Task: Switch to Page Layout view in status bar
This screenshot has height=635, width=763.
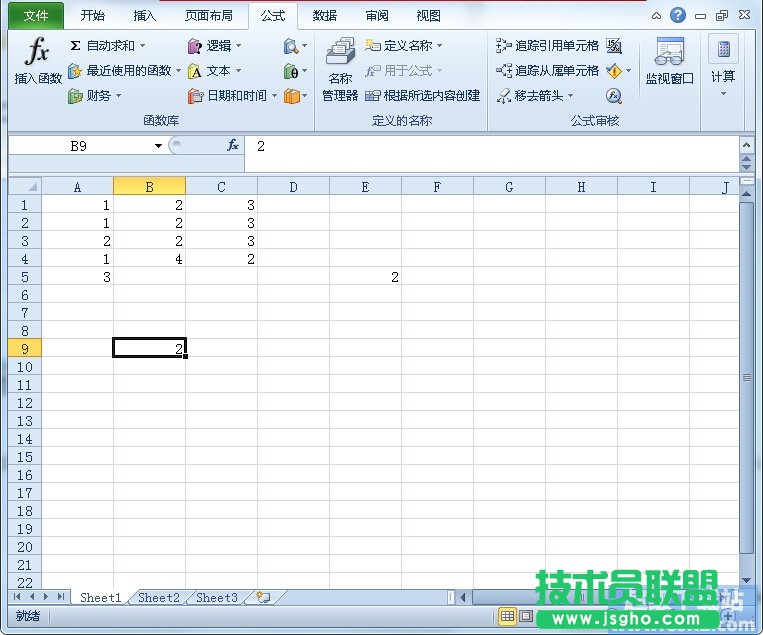Action: (x=526, y=616)
